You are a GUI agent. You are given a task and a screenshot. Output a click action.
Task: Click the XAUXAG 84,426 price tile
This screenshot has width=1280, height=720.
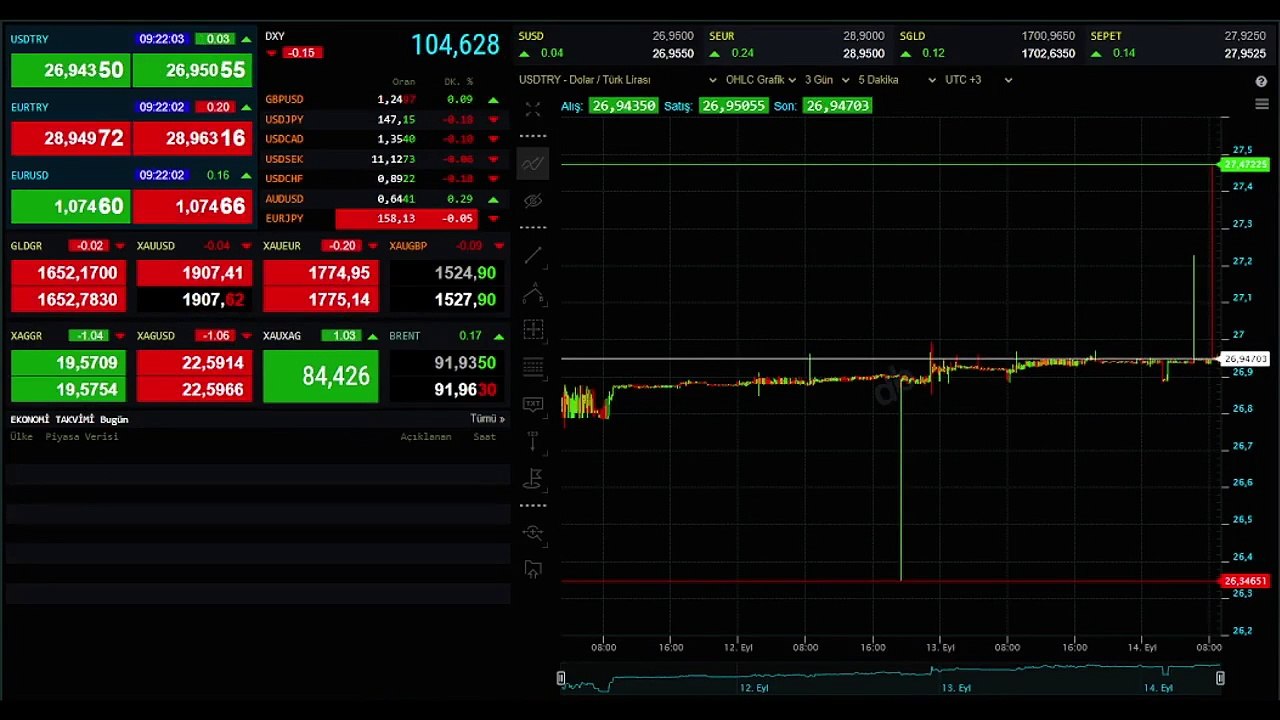321,376
